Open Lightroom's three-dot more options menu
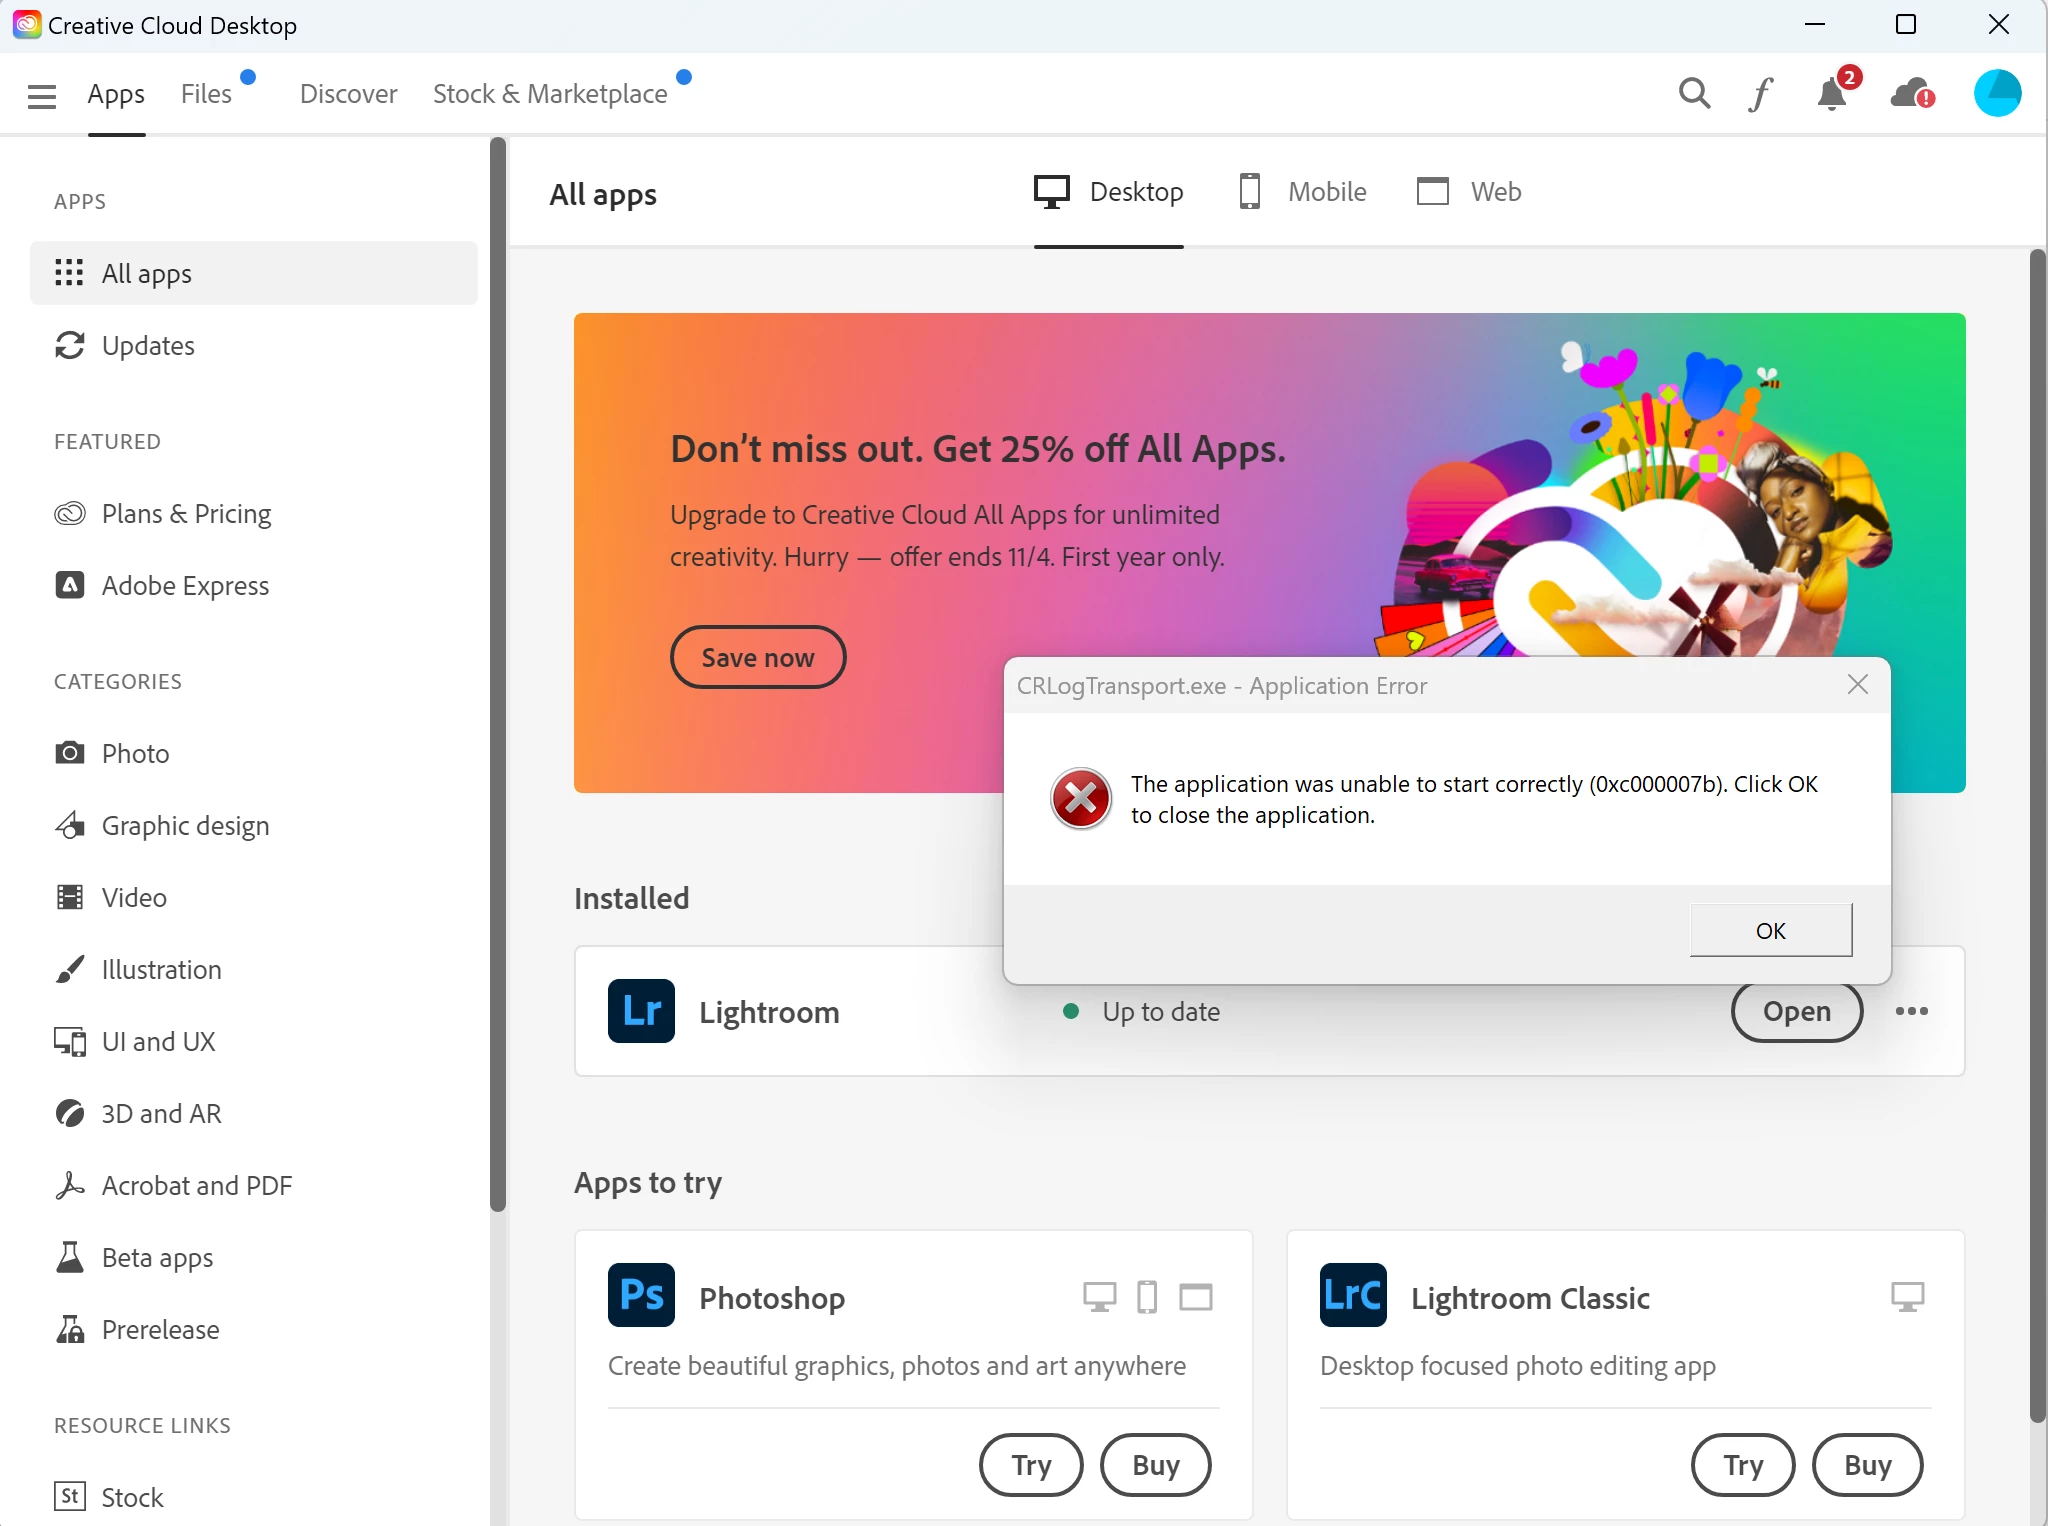 [x=1911, y=1011]
